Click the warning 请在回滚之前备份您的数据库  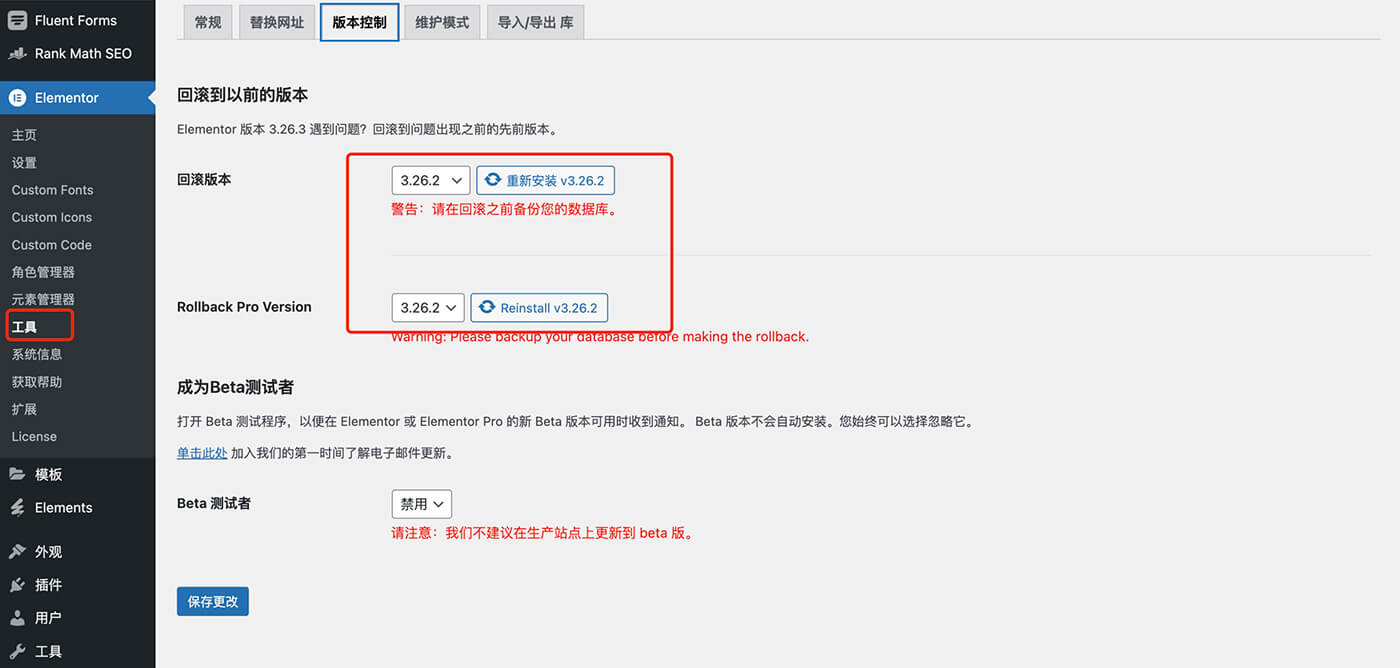(x=503, y=210)
